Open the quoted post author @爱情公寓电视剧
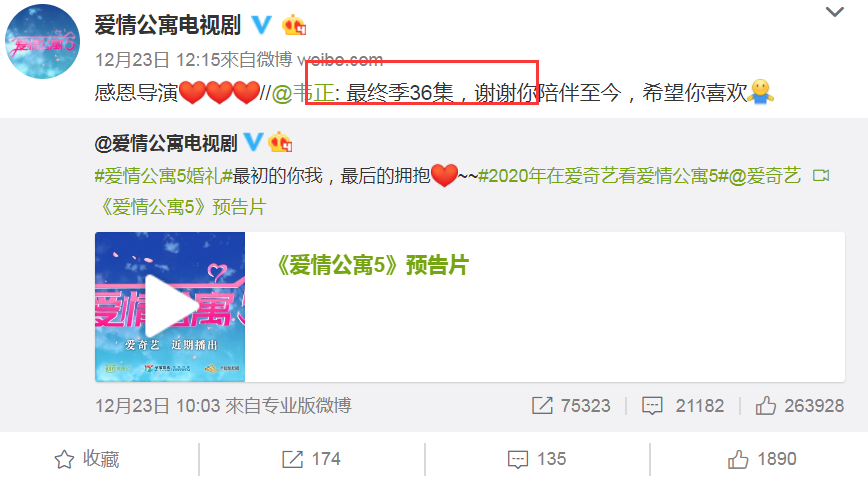Image resolution: width=868 pixels, height=486 pixels. [x=166, y=143]
